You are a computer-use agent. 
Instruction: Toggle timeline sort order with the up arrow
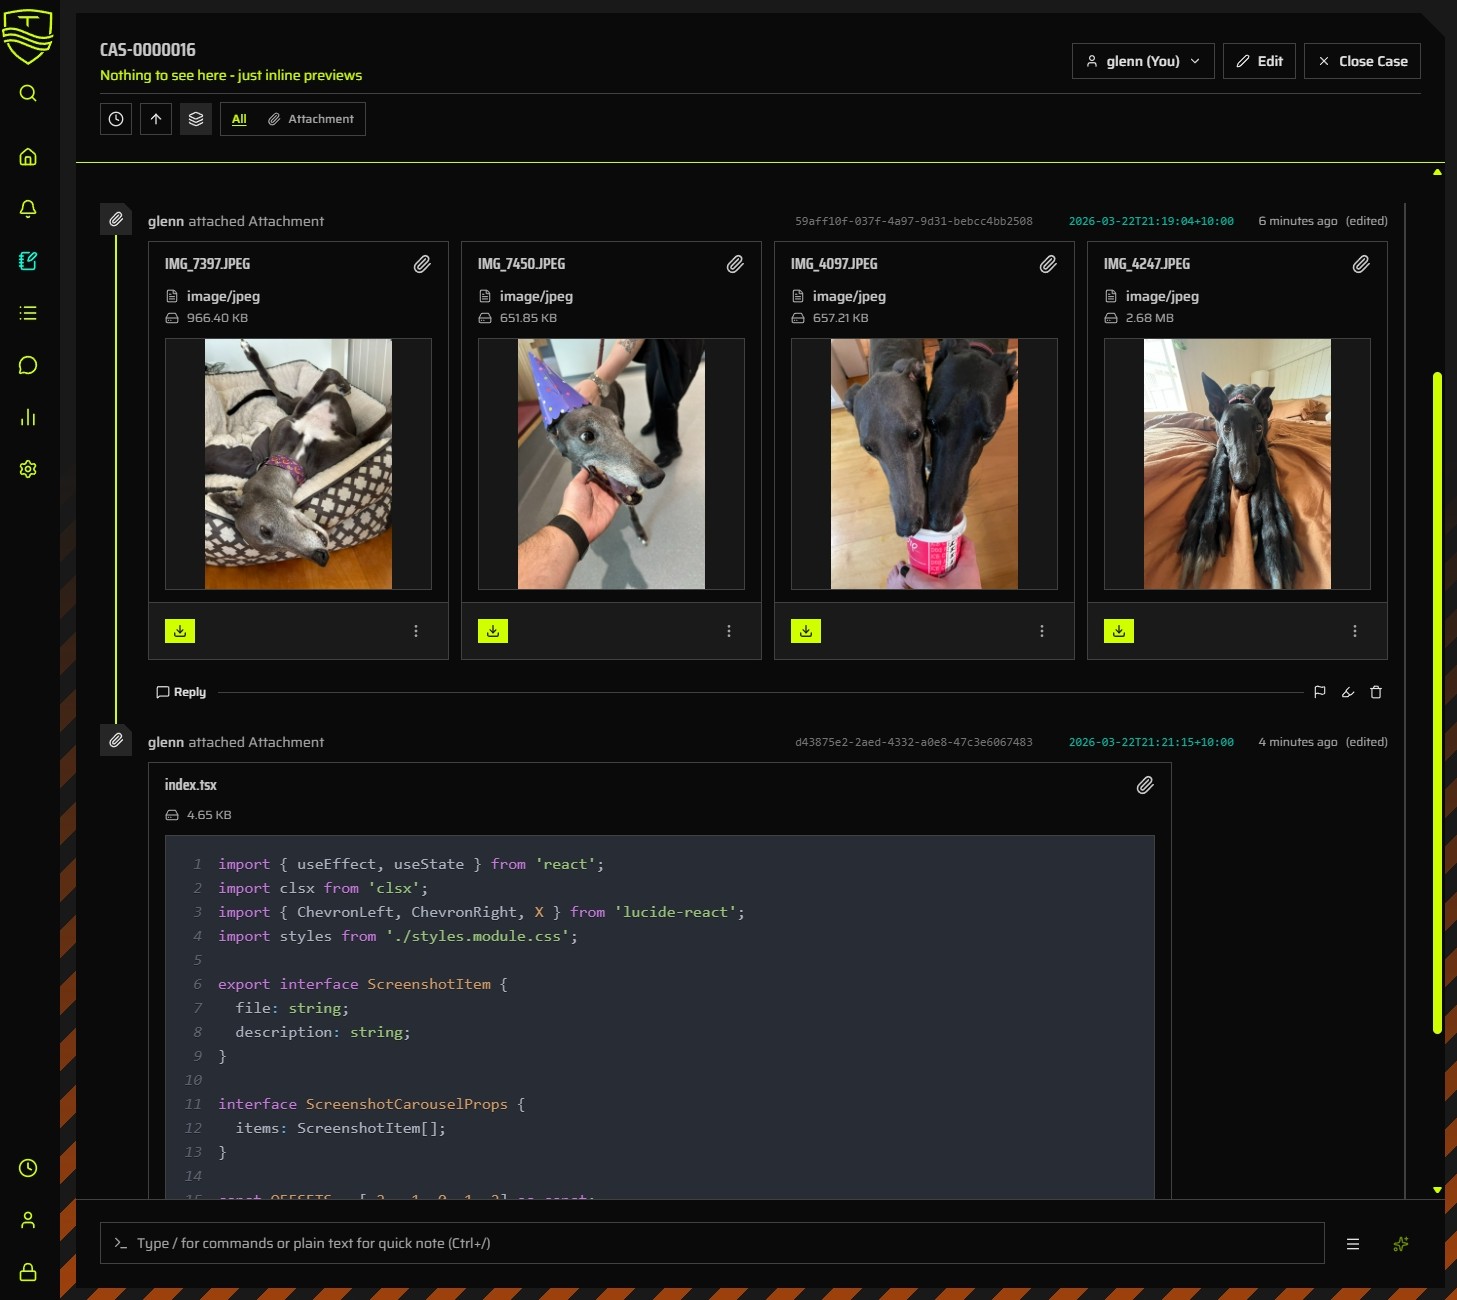156,118
